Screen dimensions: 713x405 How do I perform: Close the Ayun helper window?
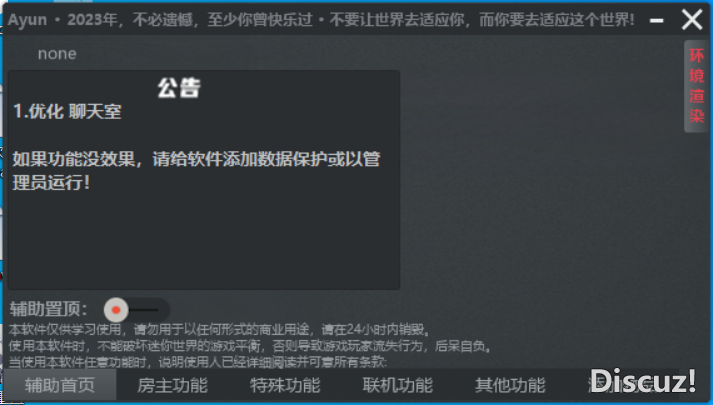coord(692,20)
